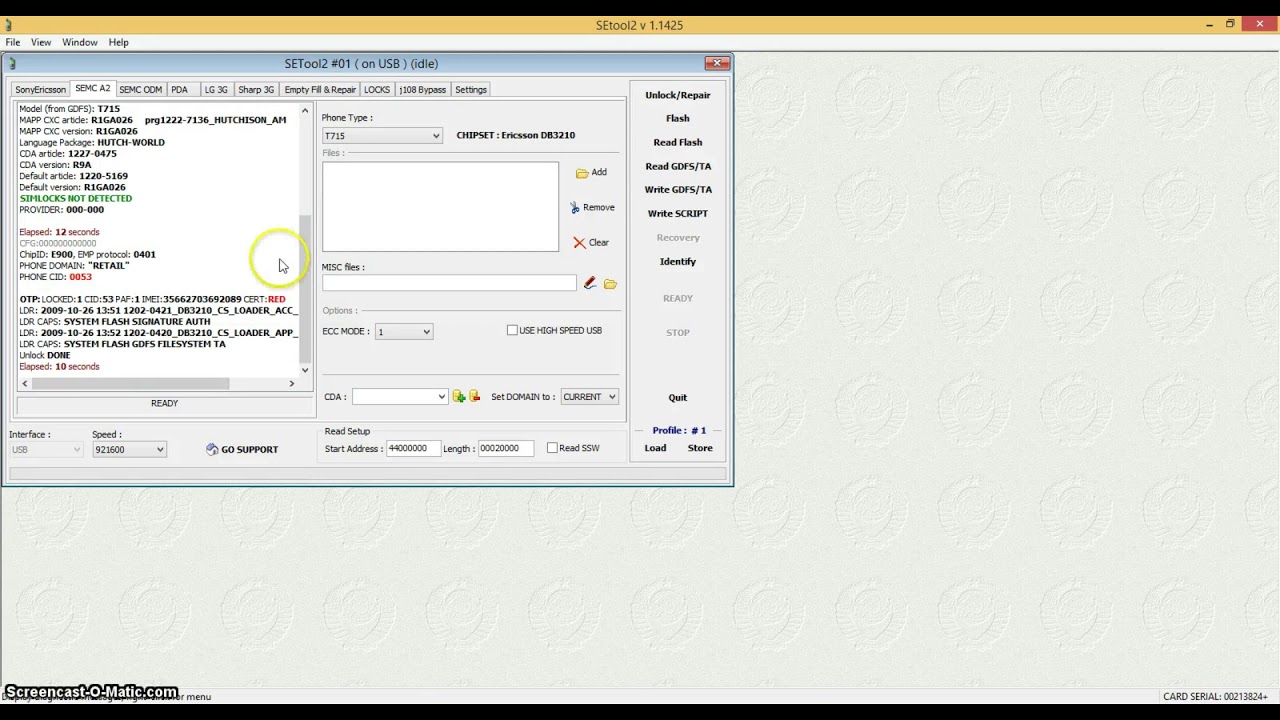1280x720 pixels.
Task: Open the ECC MODE dropdown
Action: (404, 332)
